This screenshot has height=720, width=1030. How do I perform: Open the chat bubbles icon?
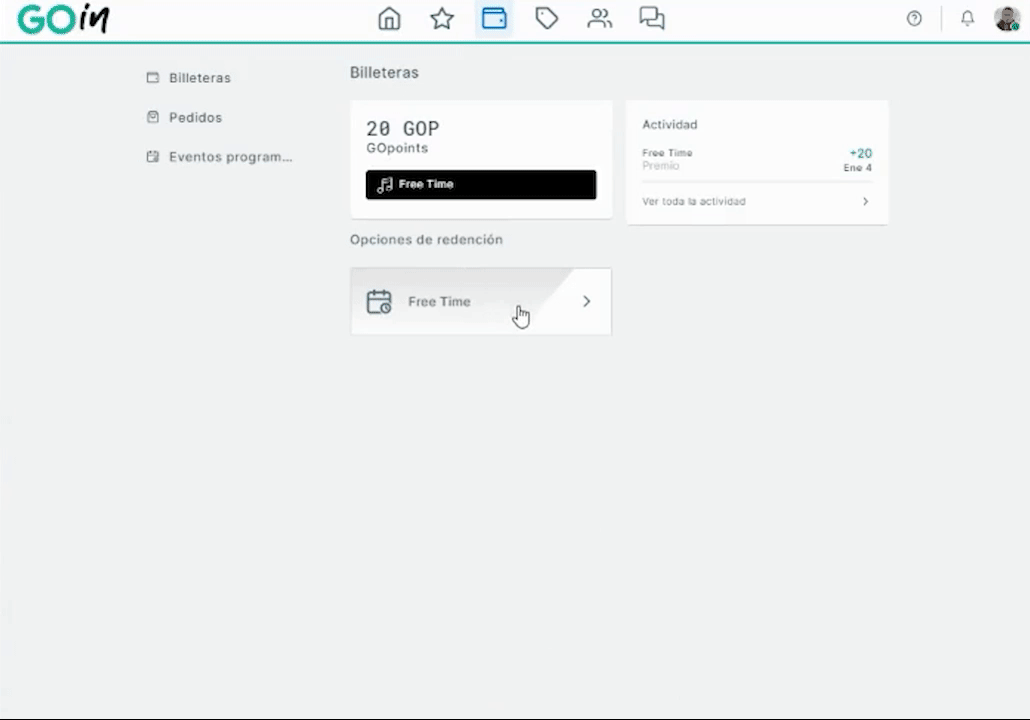(652, 19)
